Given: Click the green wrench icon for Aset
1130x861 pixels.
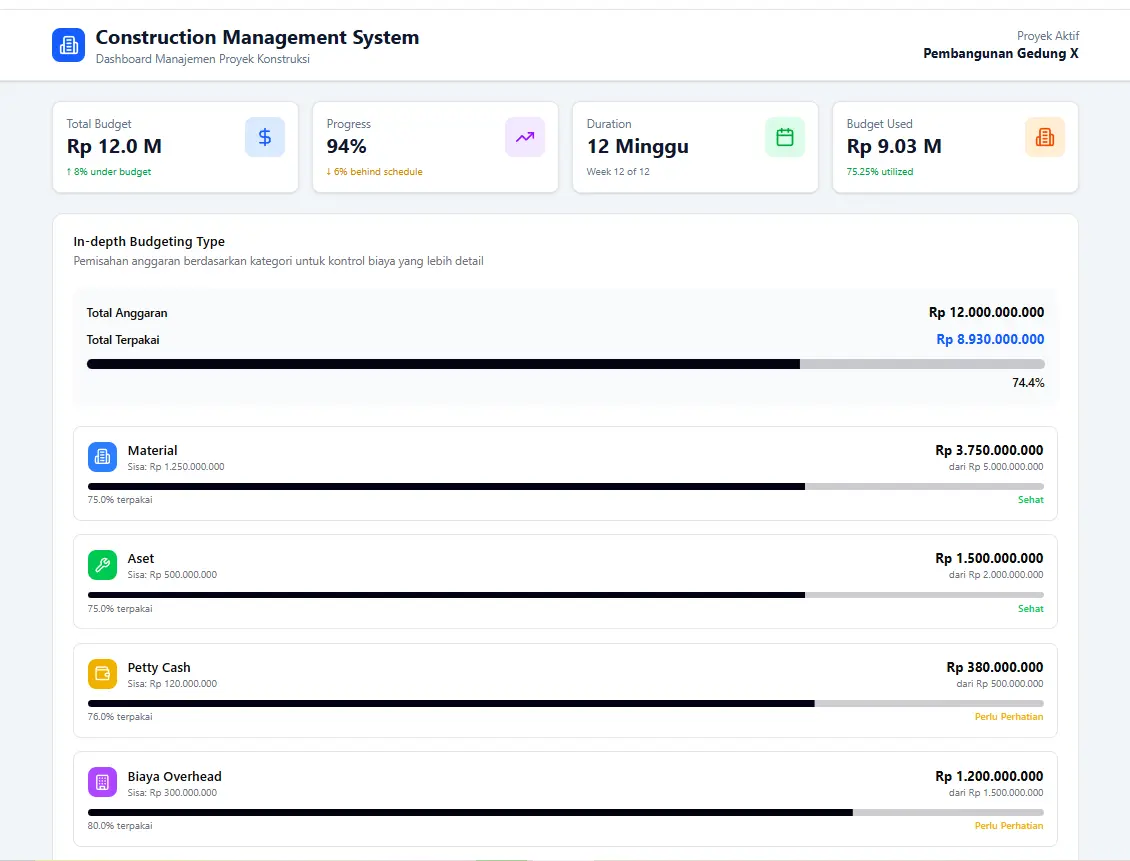Looking at the screenshot, I should click(x=102, y=565).
